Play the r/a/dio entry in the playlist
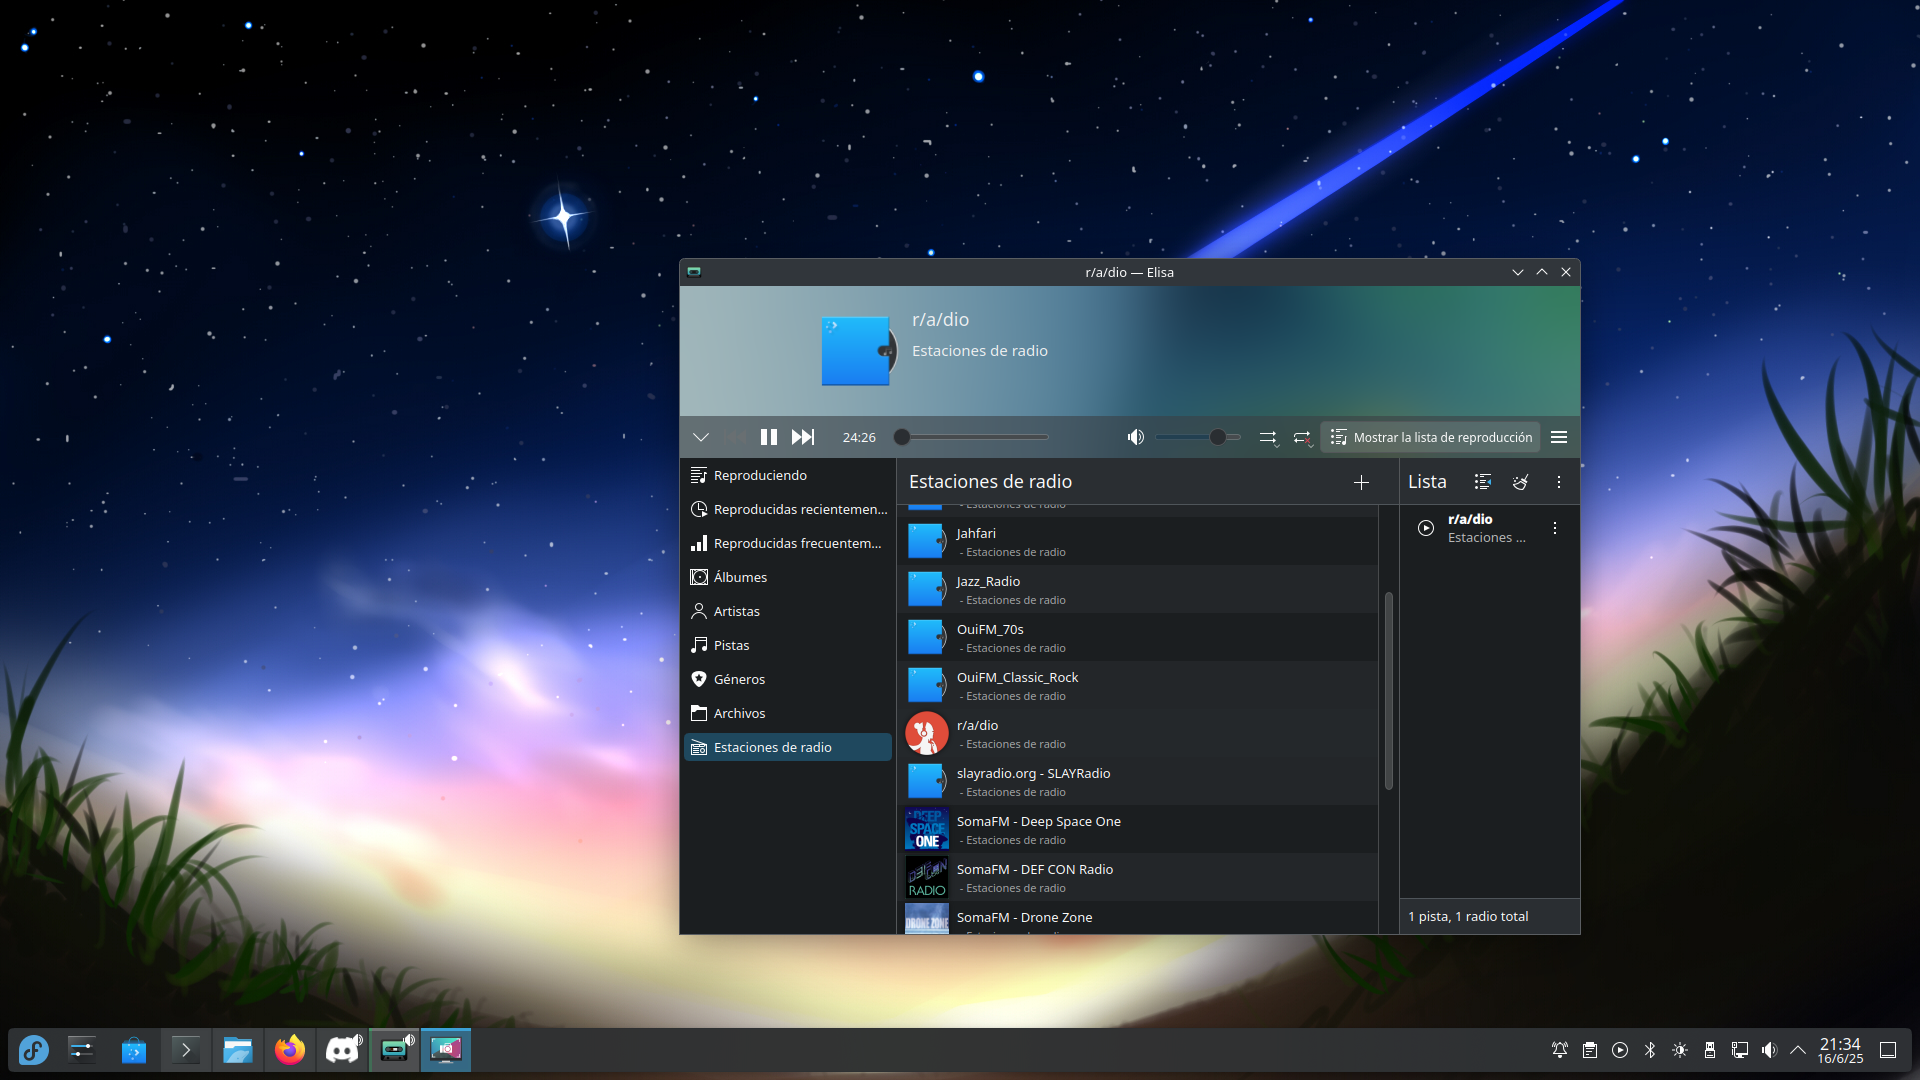Image resolution: width=1920 pixels, height=1080 pixels. pyautogui.click(x=1426, y=528)
